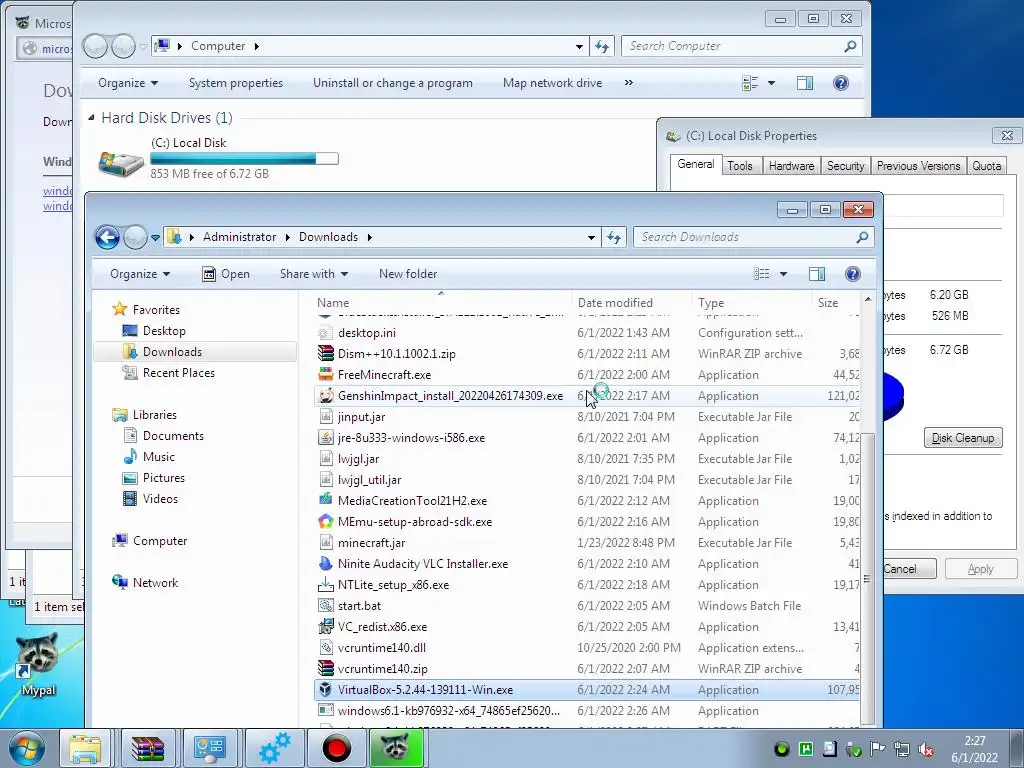
Task: Click Map network drive in Computer window
Action: tap(552, 83)
